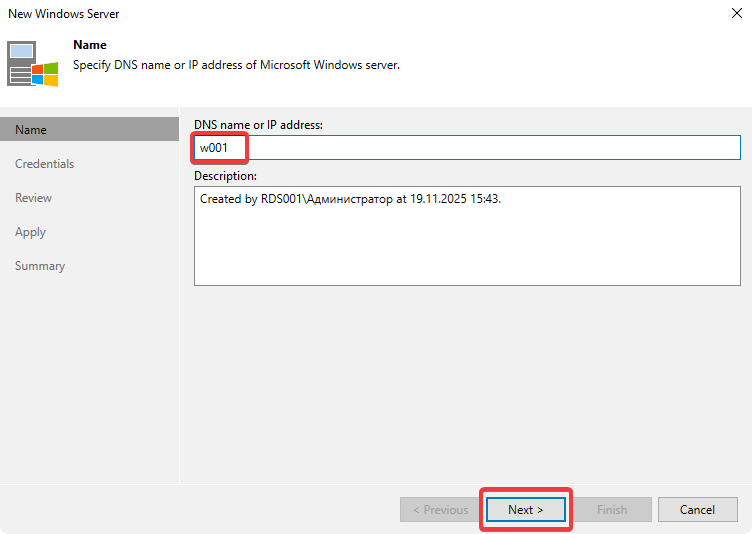752x534 pixels.
Task: Click the < Previous button
Action: (x=440, y=509)
